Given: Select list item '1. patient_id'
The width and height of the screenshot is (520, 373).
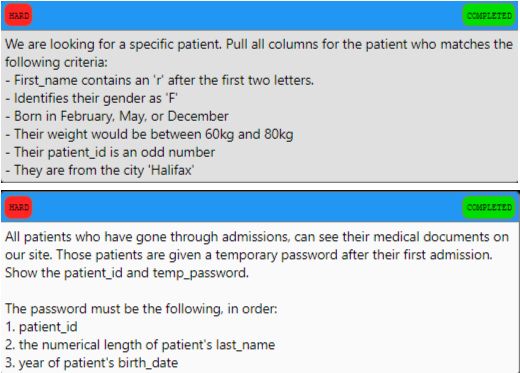Looking at the screenshot, I should click(41, 327).
